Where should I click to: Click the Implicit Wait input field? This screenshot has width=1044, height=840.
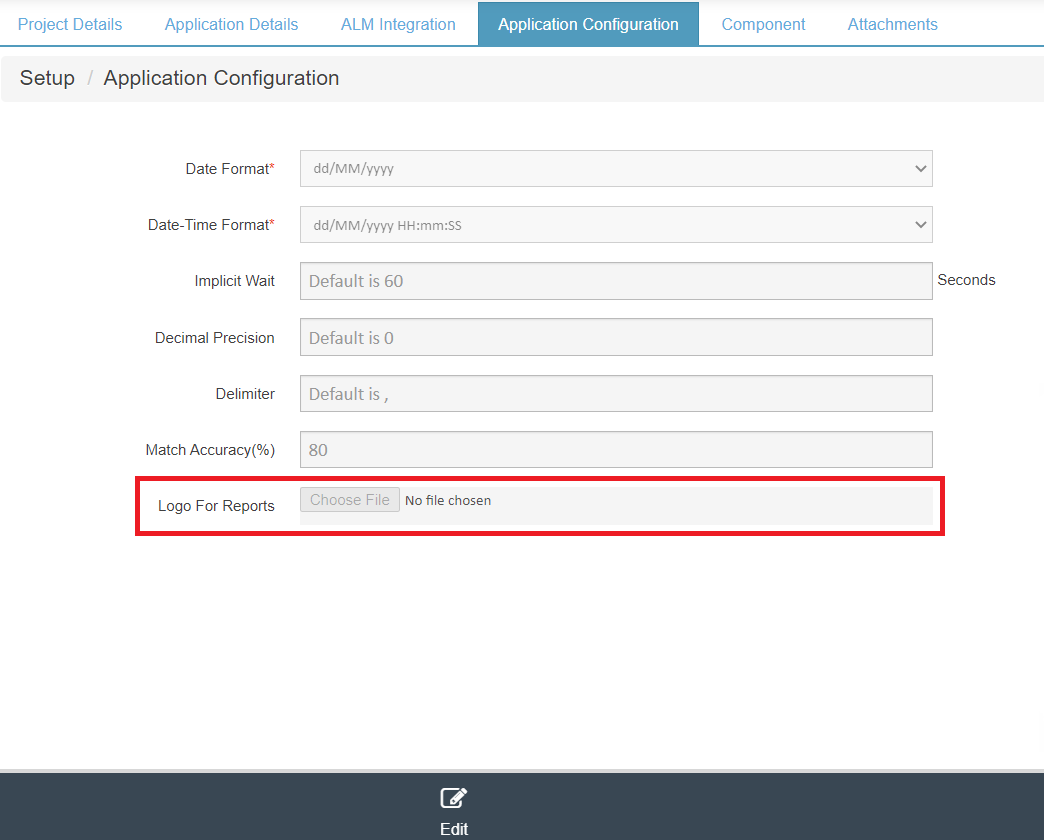coord(616,281)
